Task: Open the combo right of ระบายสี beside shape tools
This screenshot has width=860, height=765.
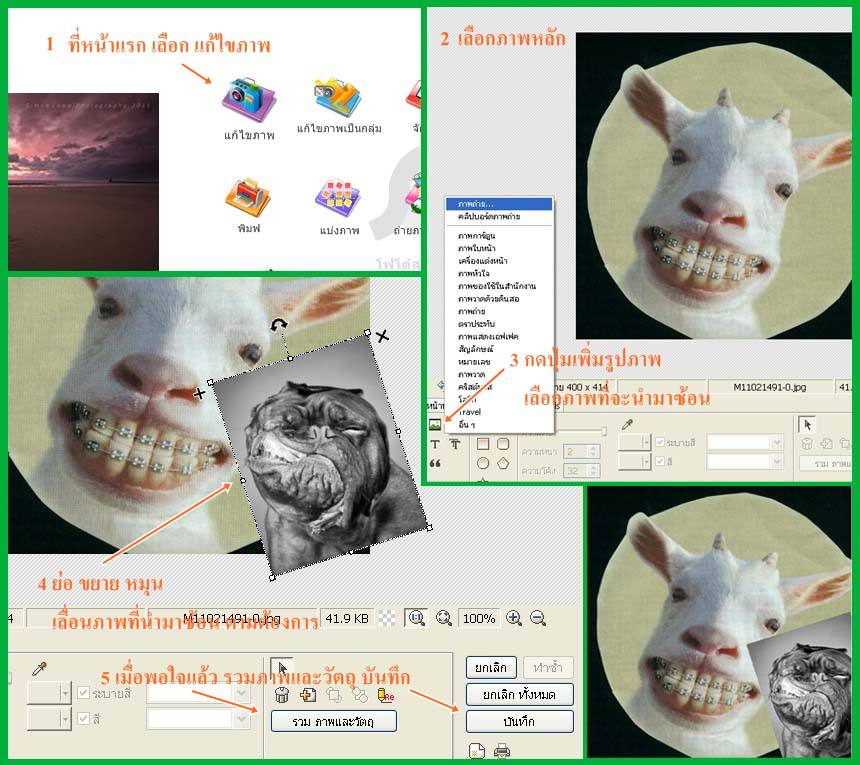Action: (x=745, y=442)
